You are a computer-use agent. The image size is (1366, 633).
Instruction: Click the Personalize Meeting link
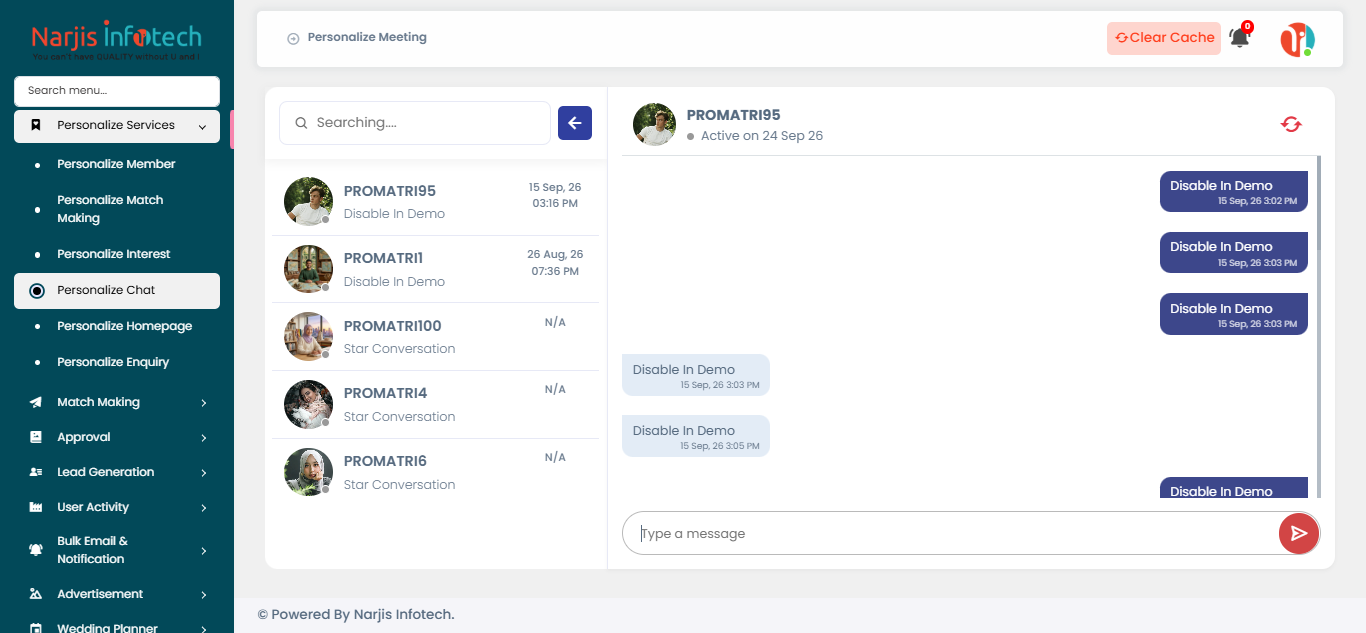point(367,37)
